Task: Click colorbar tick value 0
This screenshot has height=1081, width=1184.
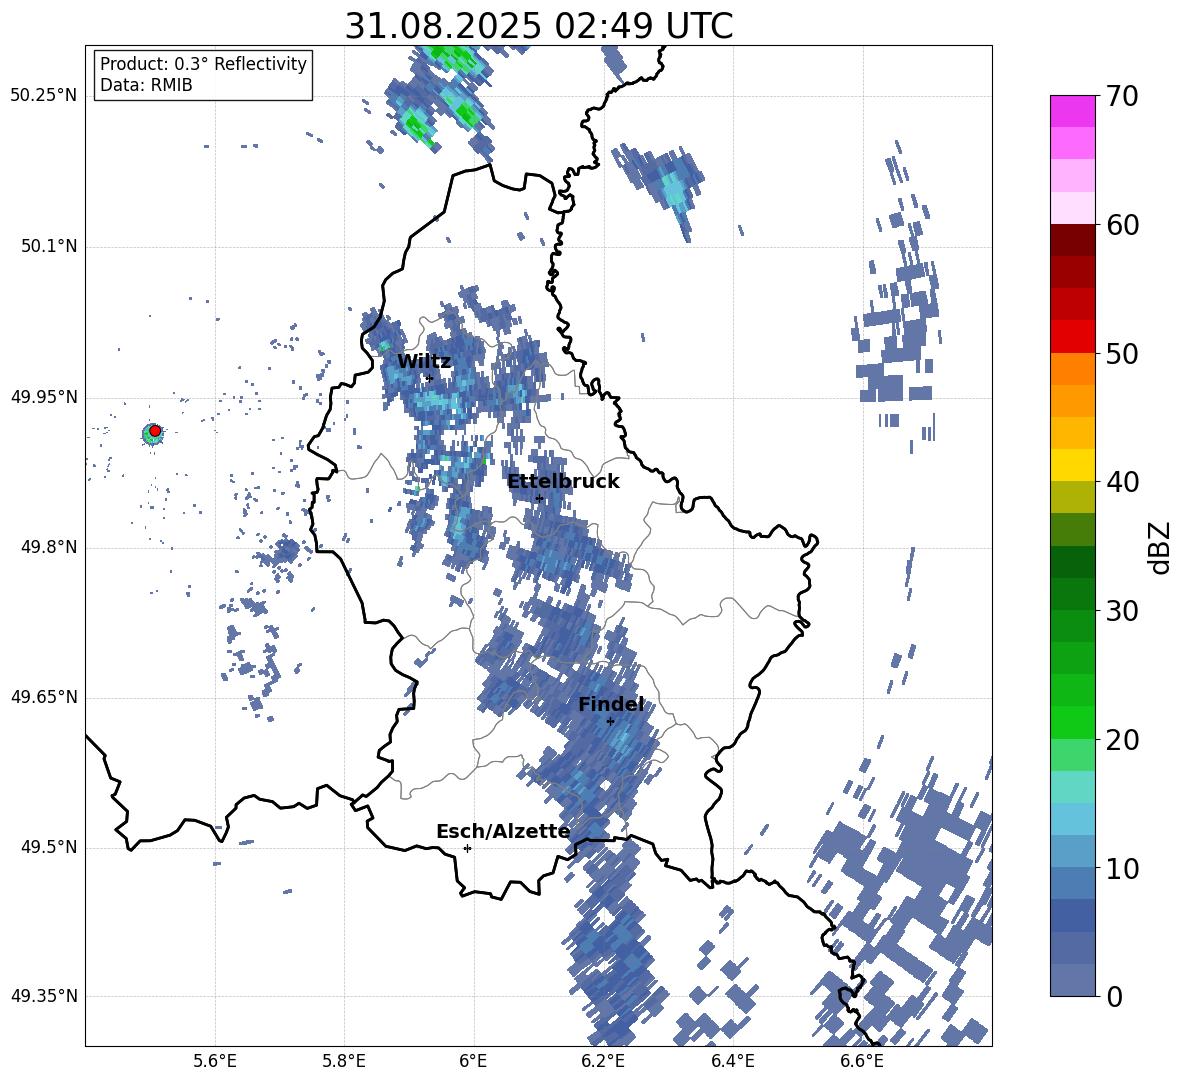Action: 1114,996
